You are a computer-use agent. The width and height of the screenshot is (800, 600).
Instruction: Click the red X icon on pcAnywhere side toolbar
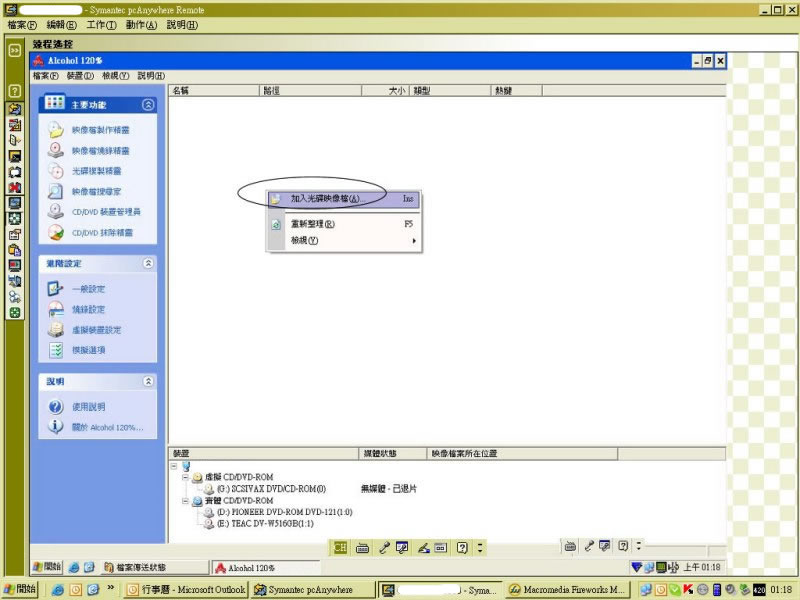pyautogui.click(x=15, y=187)
